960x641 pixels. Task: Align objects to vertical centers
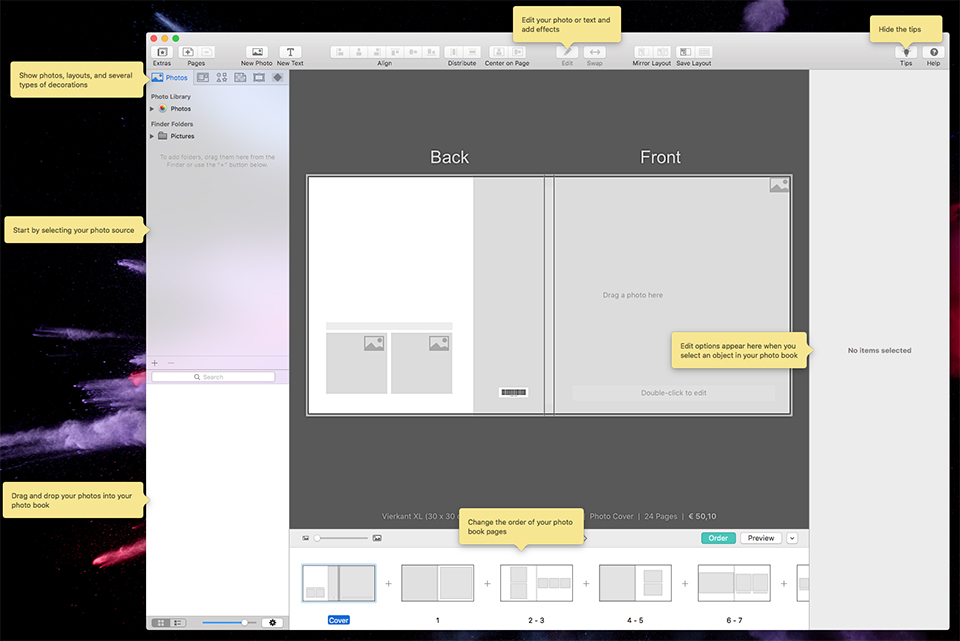tap(413, 52)
